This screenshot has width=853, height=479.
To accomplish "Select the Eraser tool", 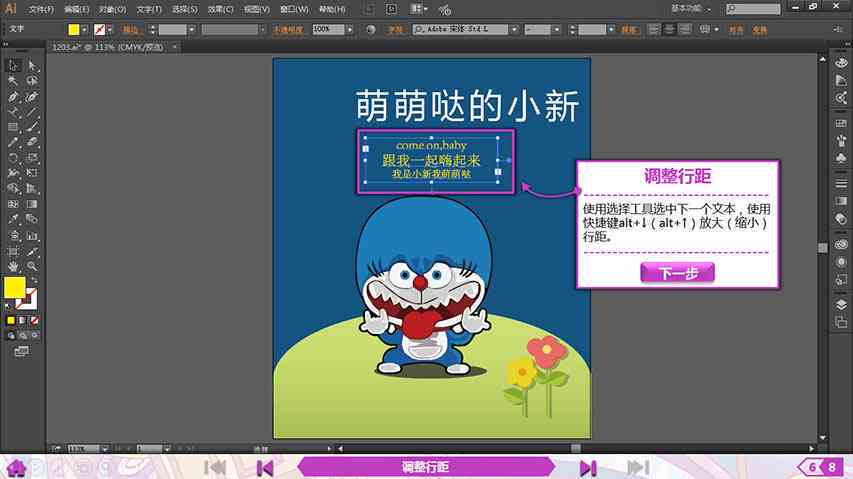I will [x=32, y=142].
